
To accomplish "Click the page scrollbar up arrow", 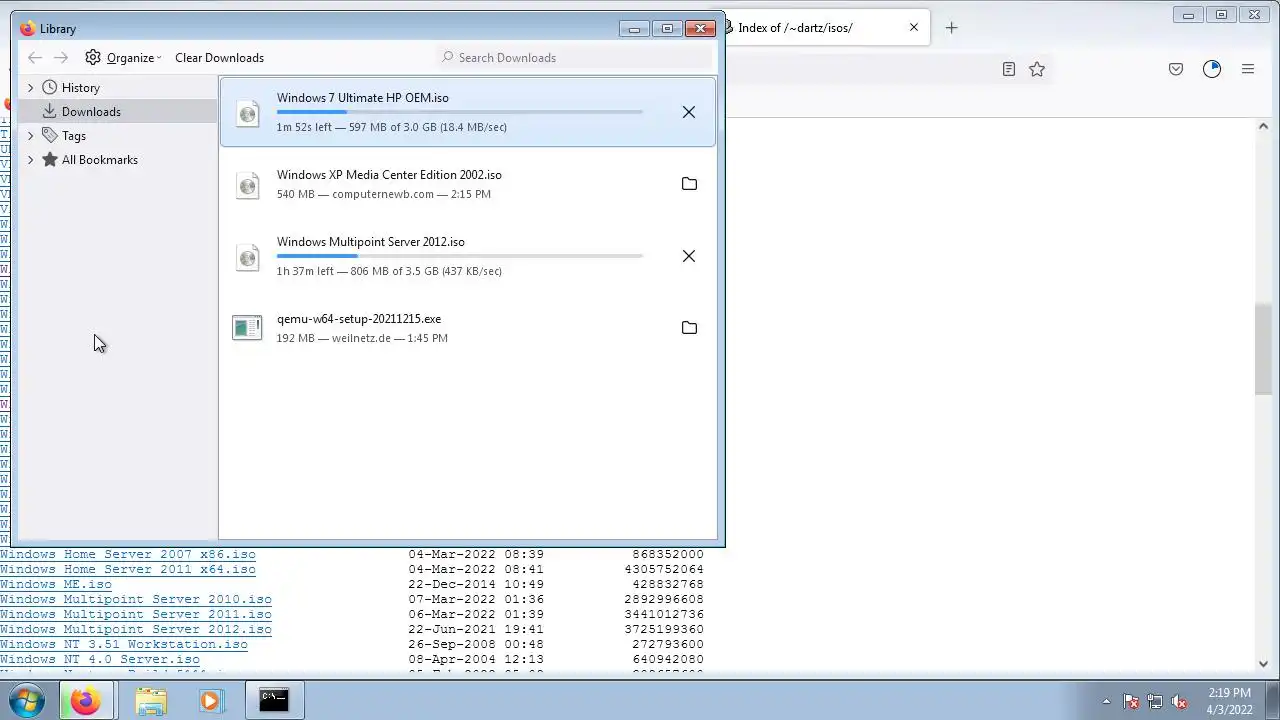I will coord(1263,127).
